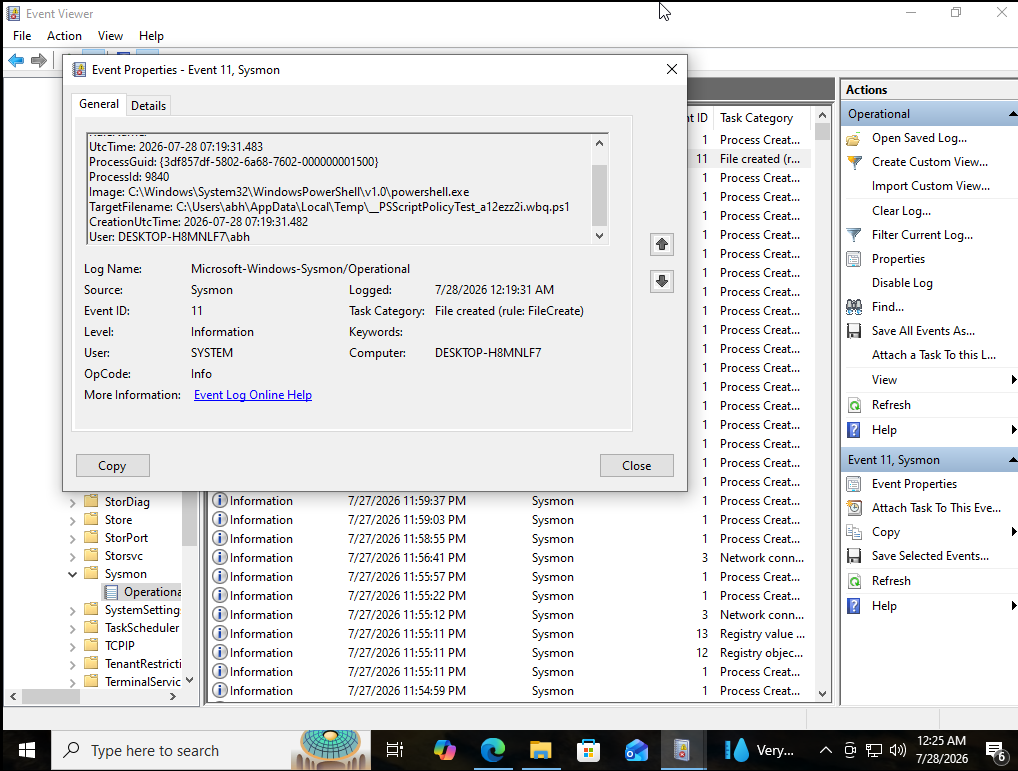Click Event Properties icon in Actions pane
This screenshot has width=1018, height=771.
click(854, 484)
